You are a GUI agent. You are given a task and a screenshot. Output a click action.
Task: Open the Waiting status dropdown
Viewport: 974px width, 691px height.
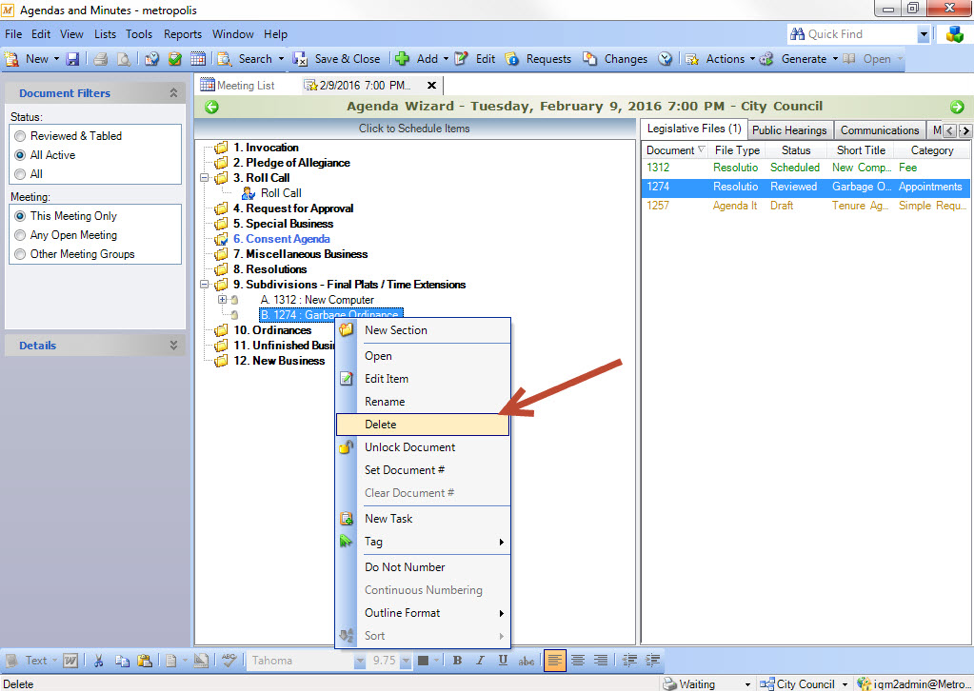[747, 684]
